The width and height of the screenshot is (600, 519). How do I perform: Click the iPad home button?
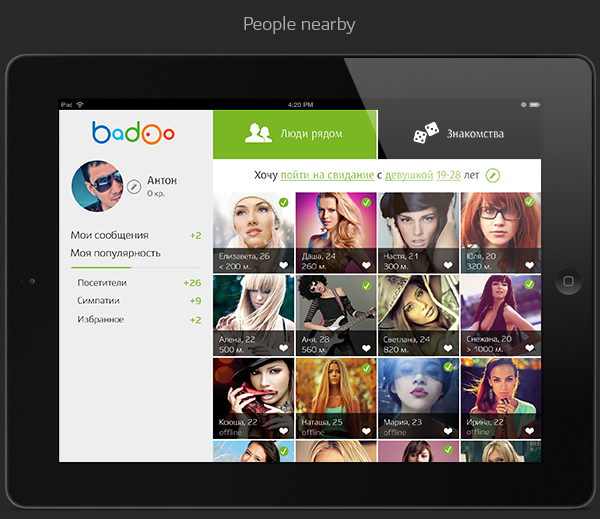tap(569, 281)
